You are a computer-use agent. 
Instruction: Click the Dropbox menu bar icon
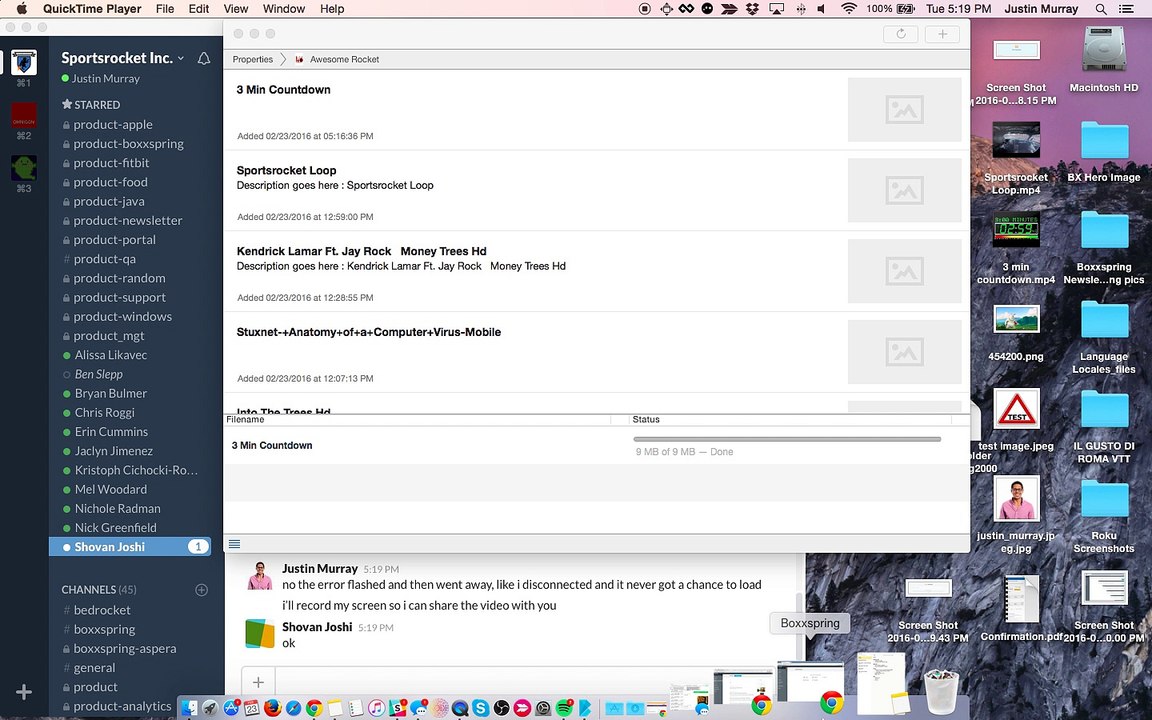click(752, 9)
